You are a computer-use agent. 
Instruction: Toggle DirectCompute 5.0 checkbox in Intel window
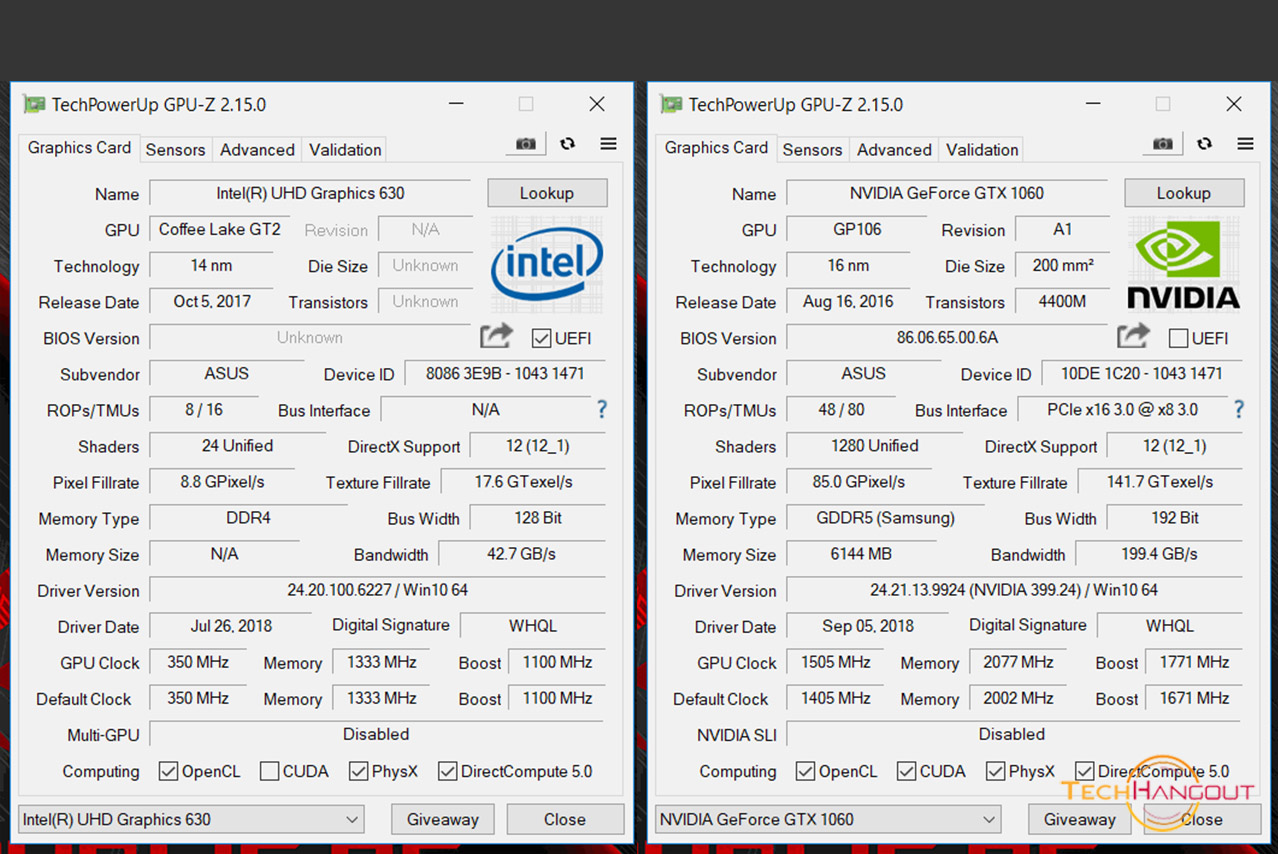point(447,771)
